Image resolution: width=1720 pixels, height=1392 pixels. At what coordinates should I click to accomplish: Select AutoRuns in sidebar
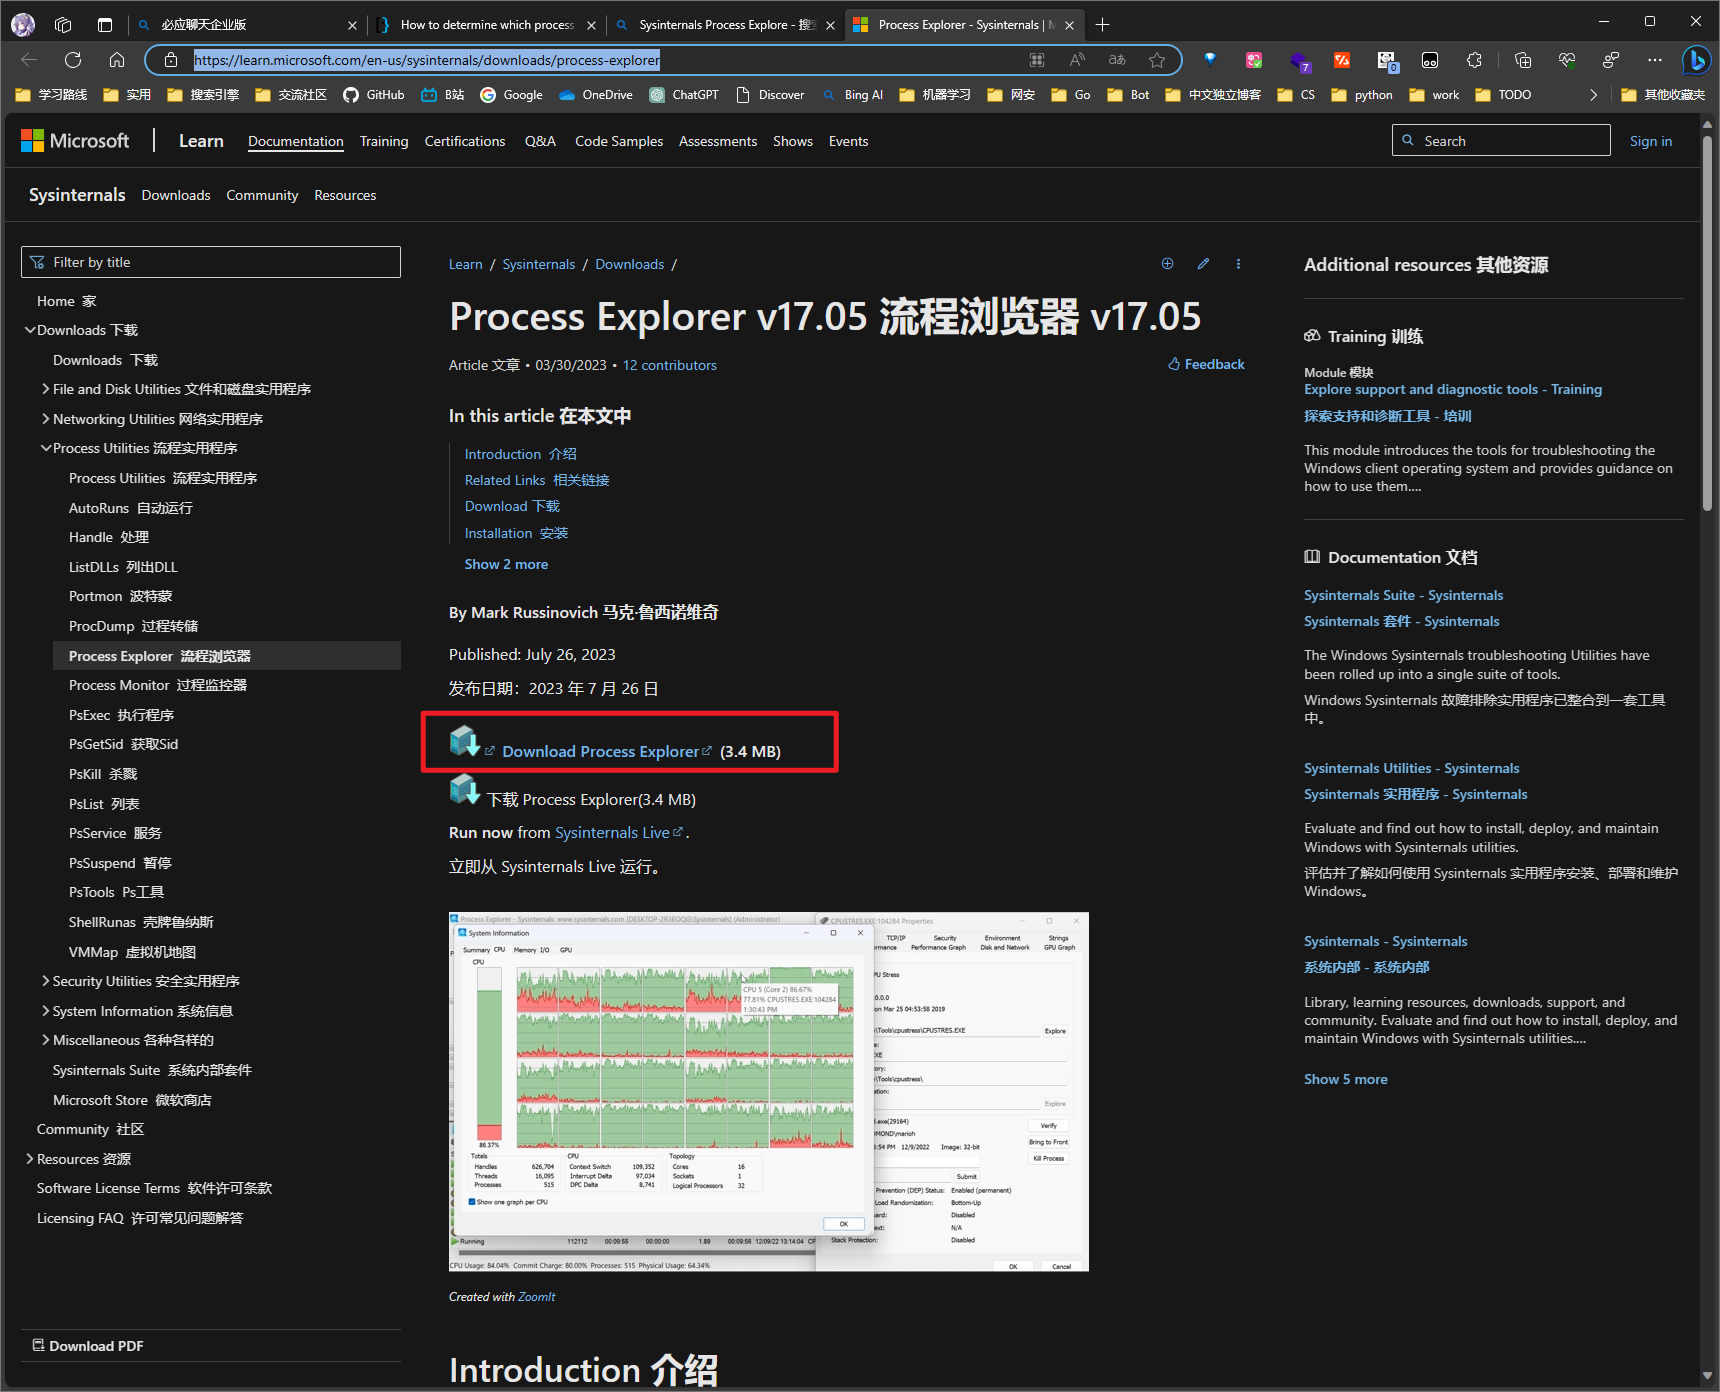tap(131, 508)
